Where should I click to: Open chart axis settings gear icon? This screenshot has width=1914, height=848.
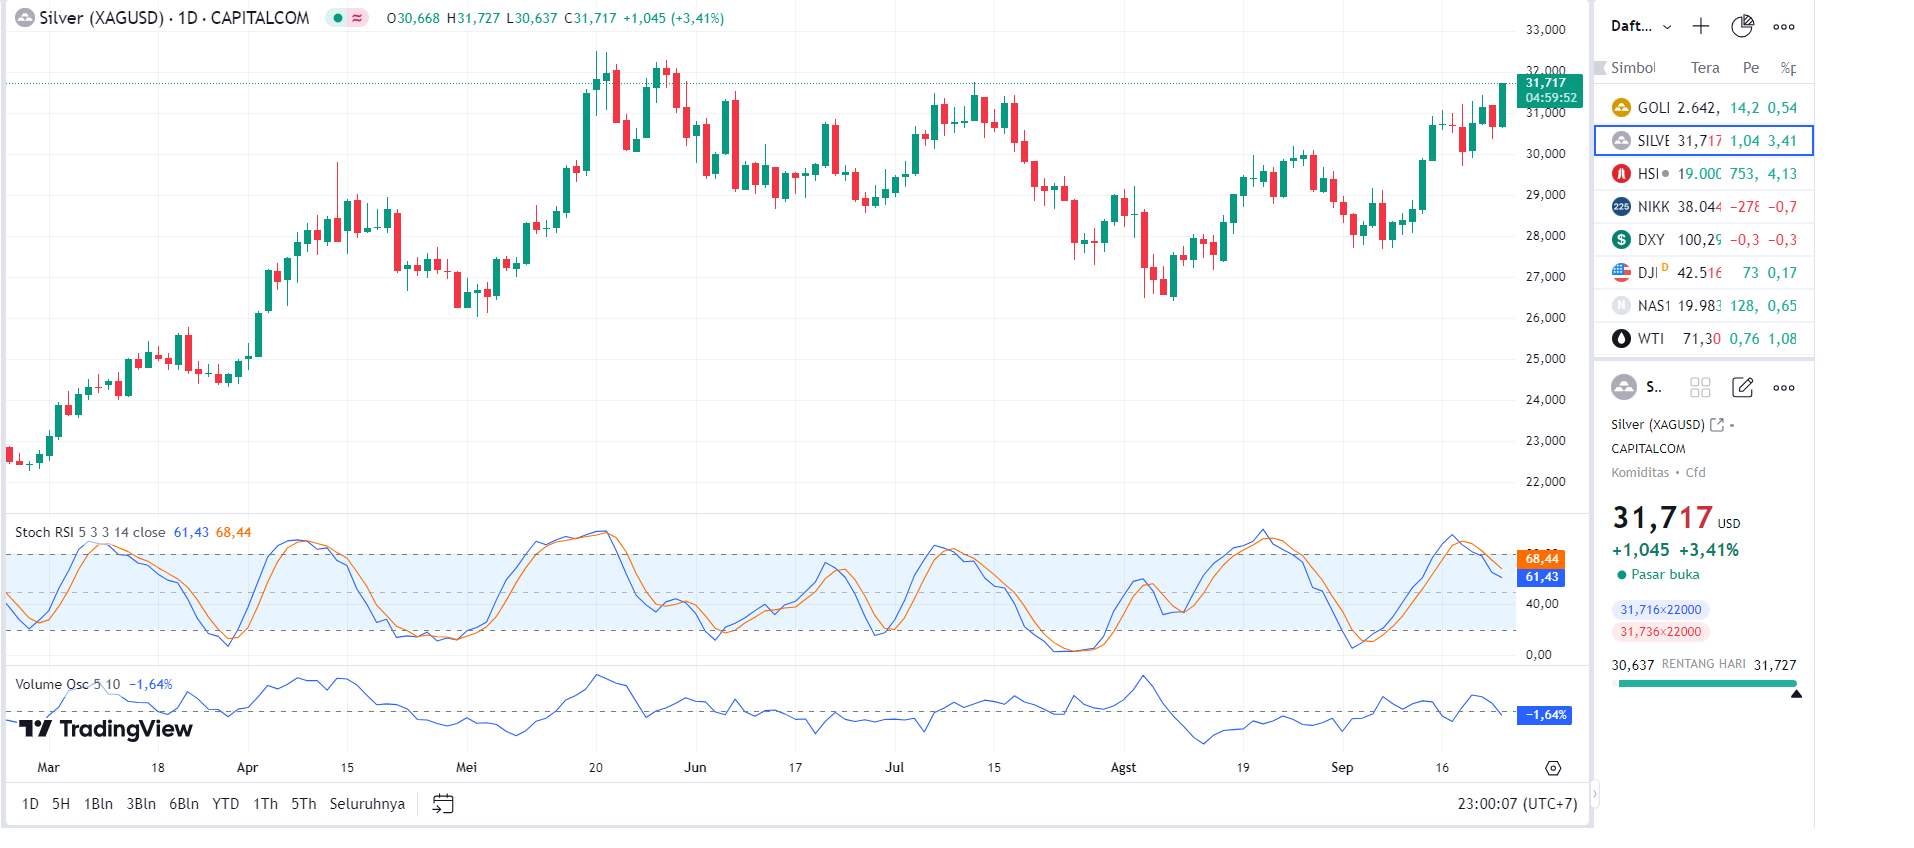coord(1553,768)
